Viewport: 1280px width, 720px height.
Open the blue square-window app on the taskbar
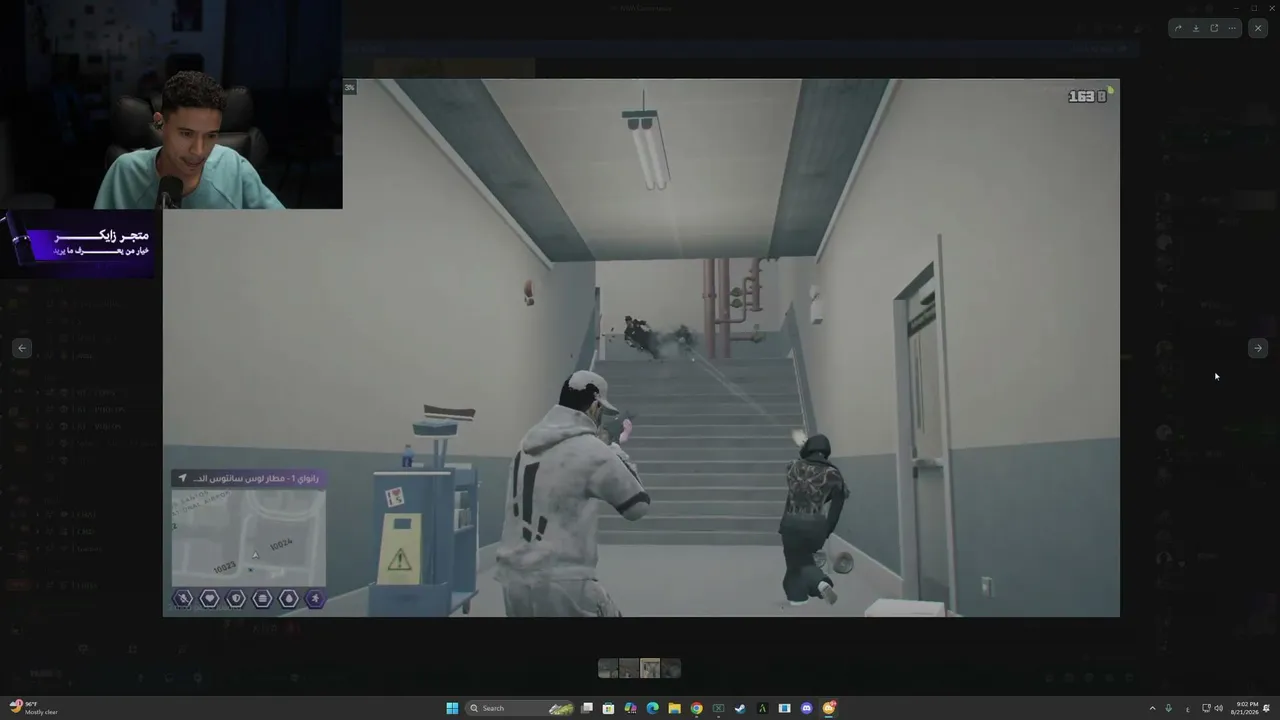click(x=784, y=708)
